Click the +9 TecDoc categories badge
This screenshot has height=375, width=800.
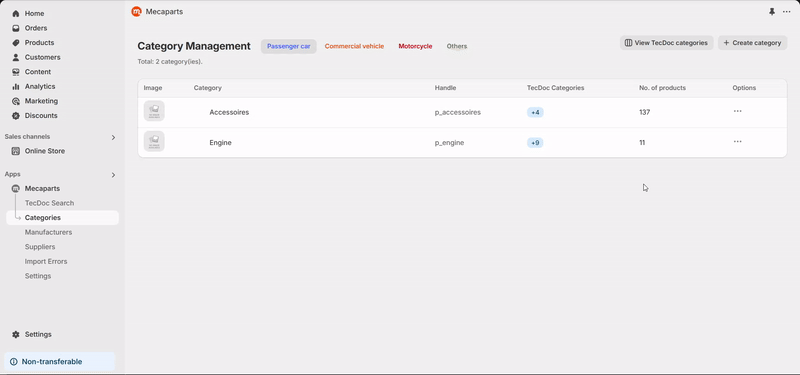535,143
